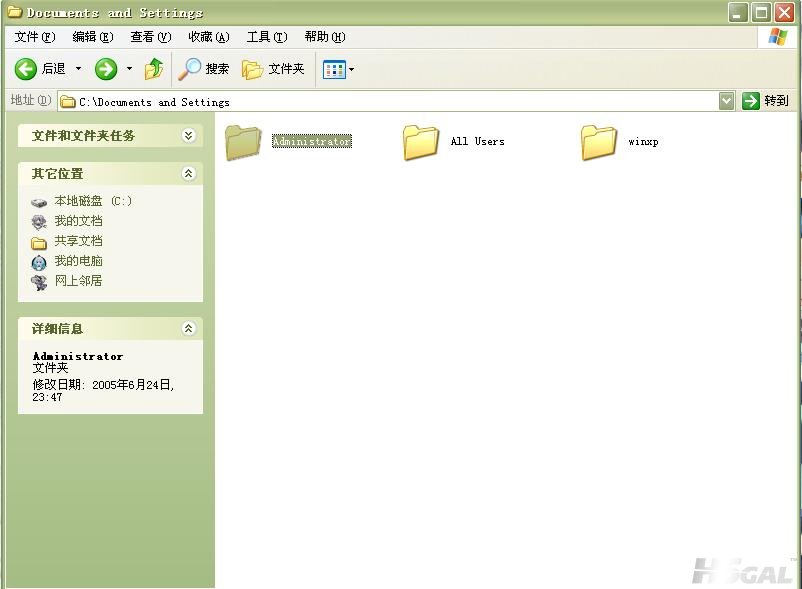
Task: Select the Administrator folder icon
Action: pyautogui.click(x=243, y=143)
